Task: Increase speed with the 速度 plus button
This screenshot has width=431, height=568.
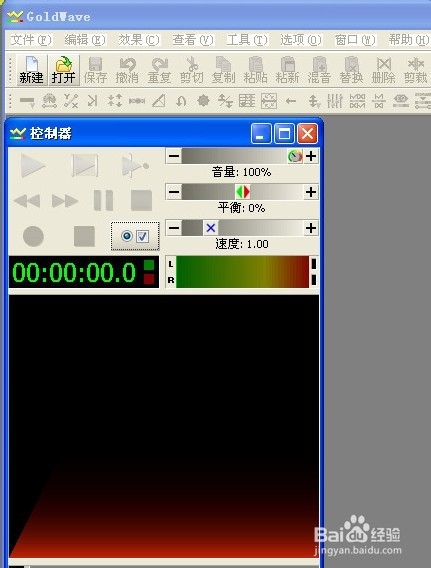Action: tap(311, 228)
